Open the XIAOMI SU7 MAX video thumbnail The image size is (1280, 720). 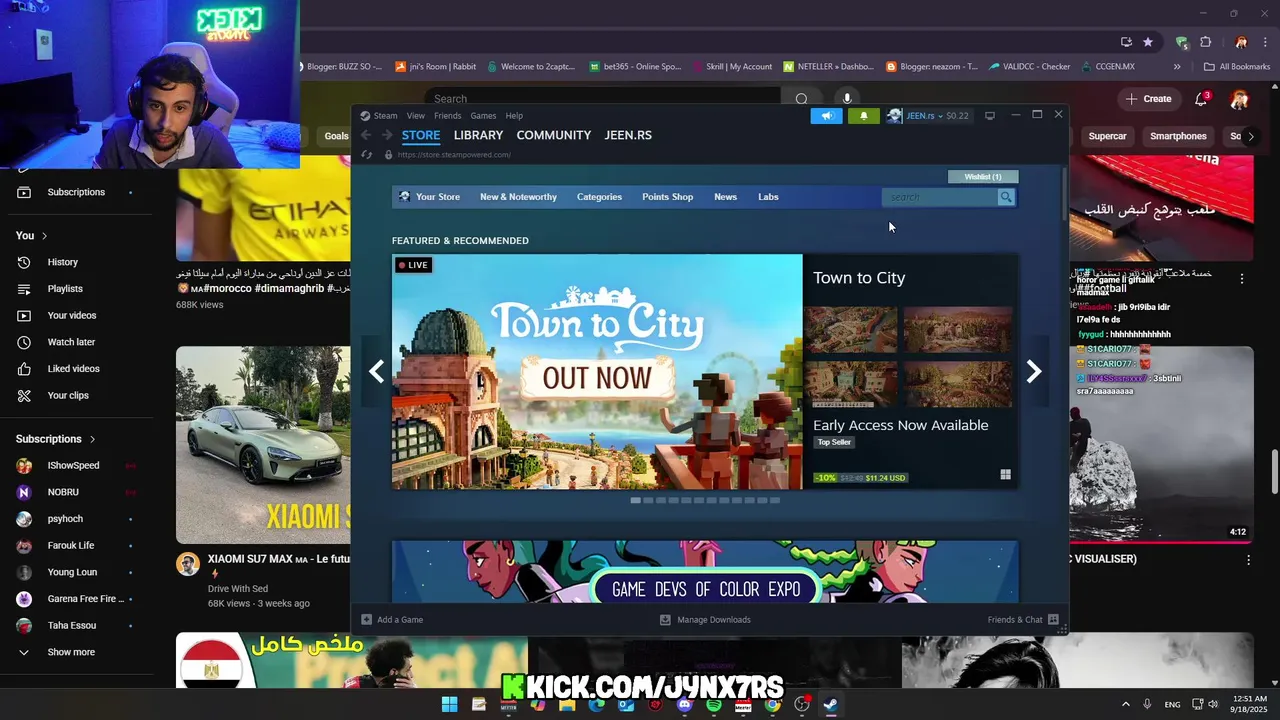click(264, 445)
